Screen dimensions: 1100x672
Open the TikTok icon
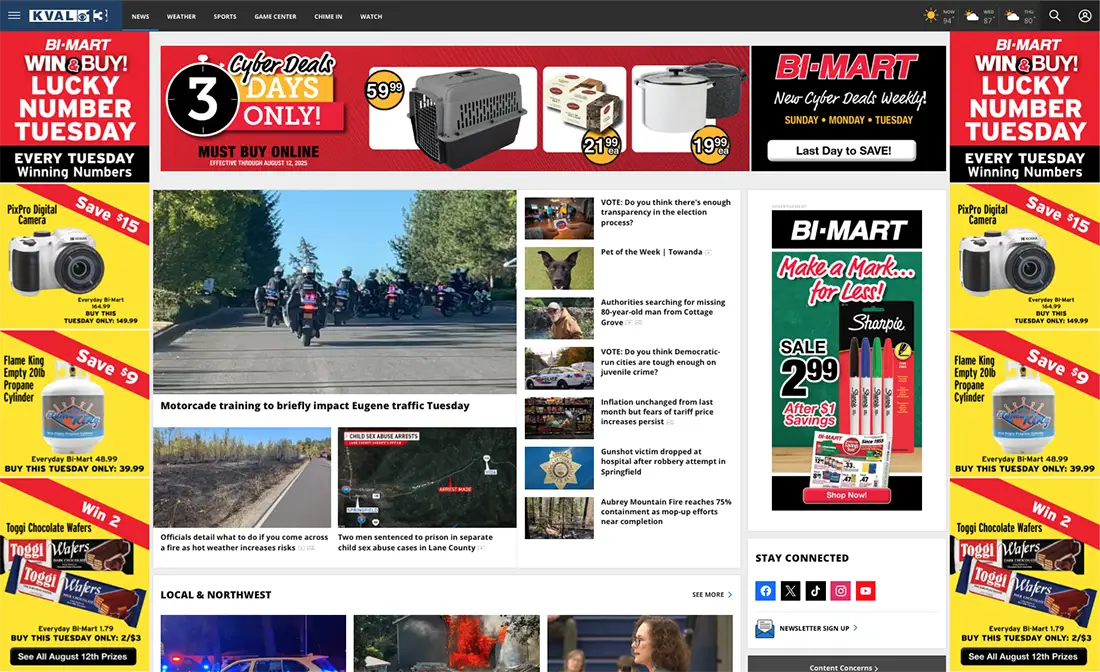pos(815,591)
